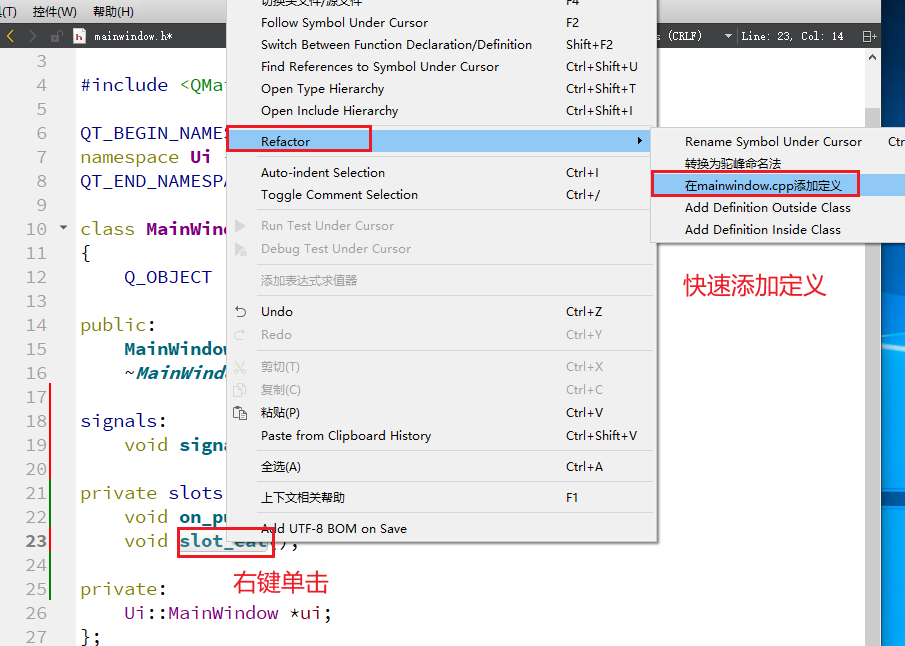
Task: Click the header file icon on mainwindow.h tab
Action: (x=79, y=35)
